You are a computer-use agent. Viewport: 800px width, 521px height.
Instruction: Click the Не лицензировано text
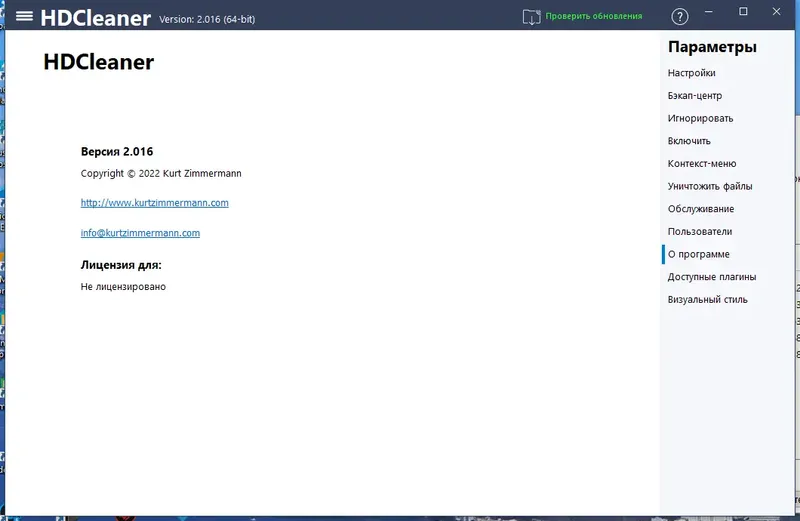[x=123, y=287]
